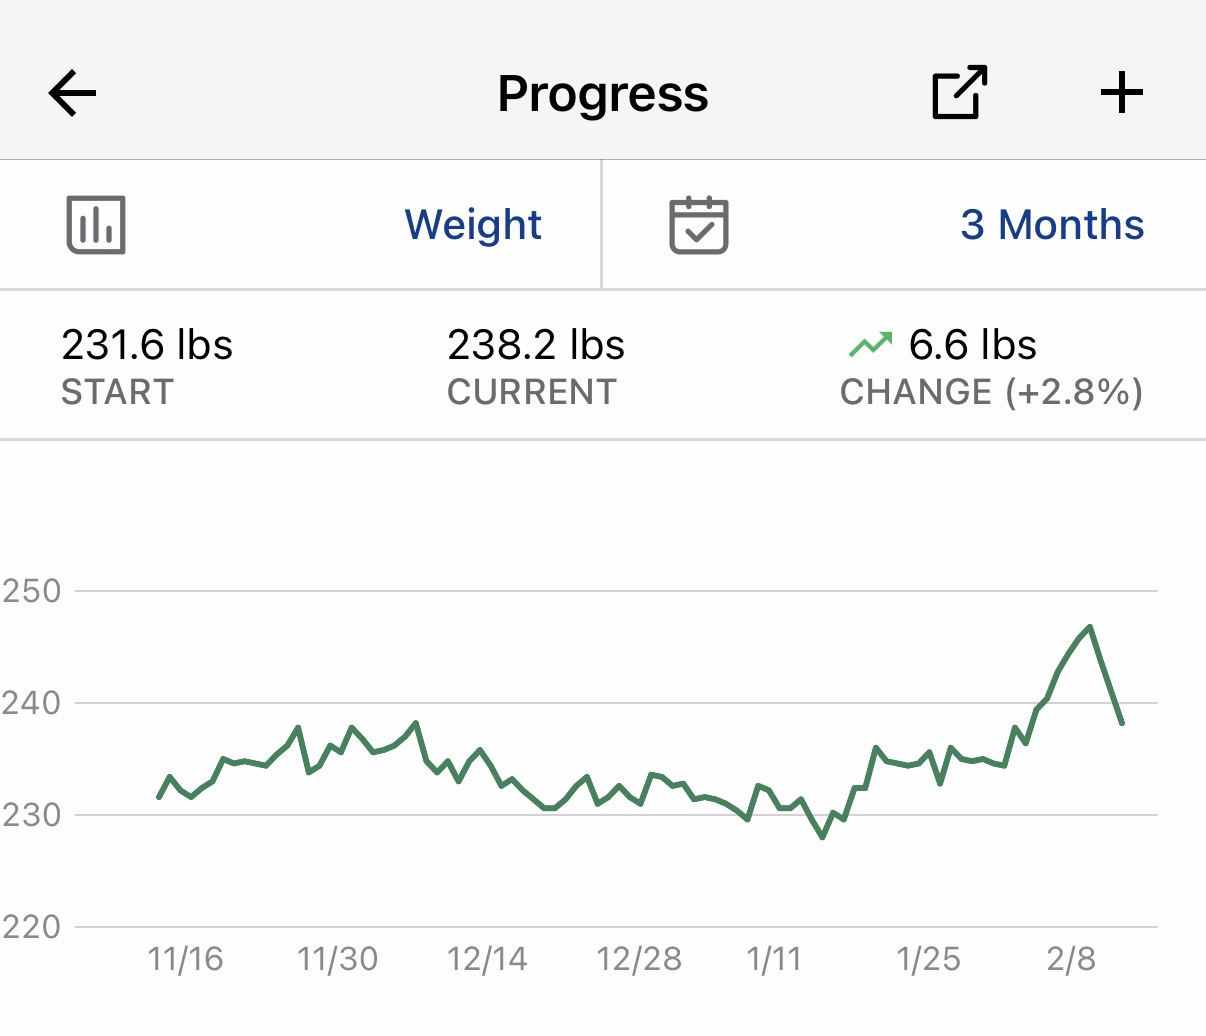Click the 2/8 date axis label
The image size is (1206, 1036).
point(1071,959)
